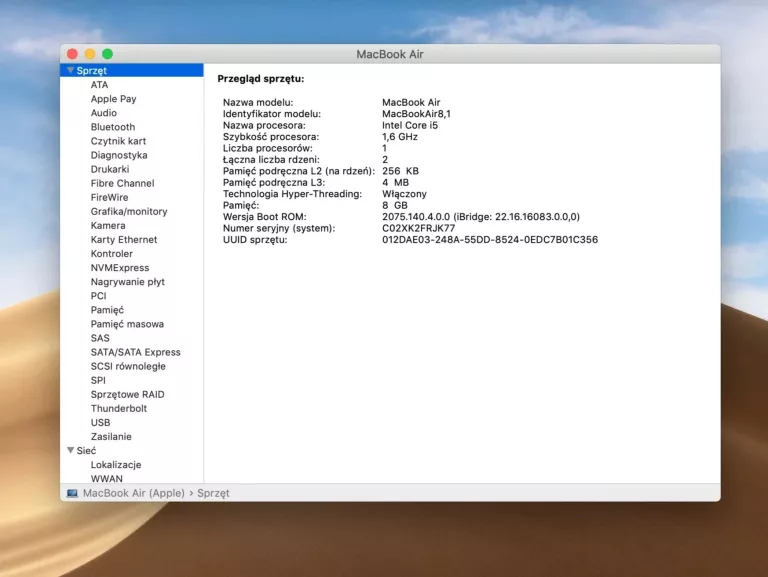768x577 pixels.
Task: Open the Drukarki item
Action: coord(110,169)
